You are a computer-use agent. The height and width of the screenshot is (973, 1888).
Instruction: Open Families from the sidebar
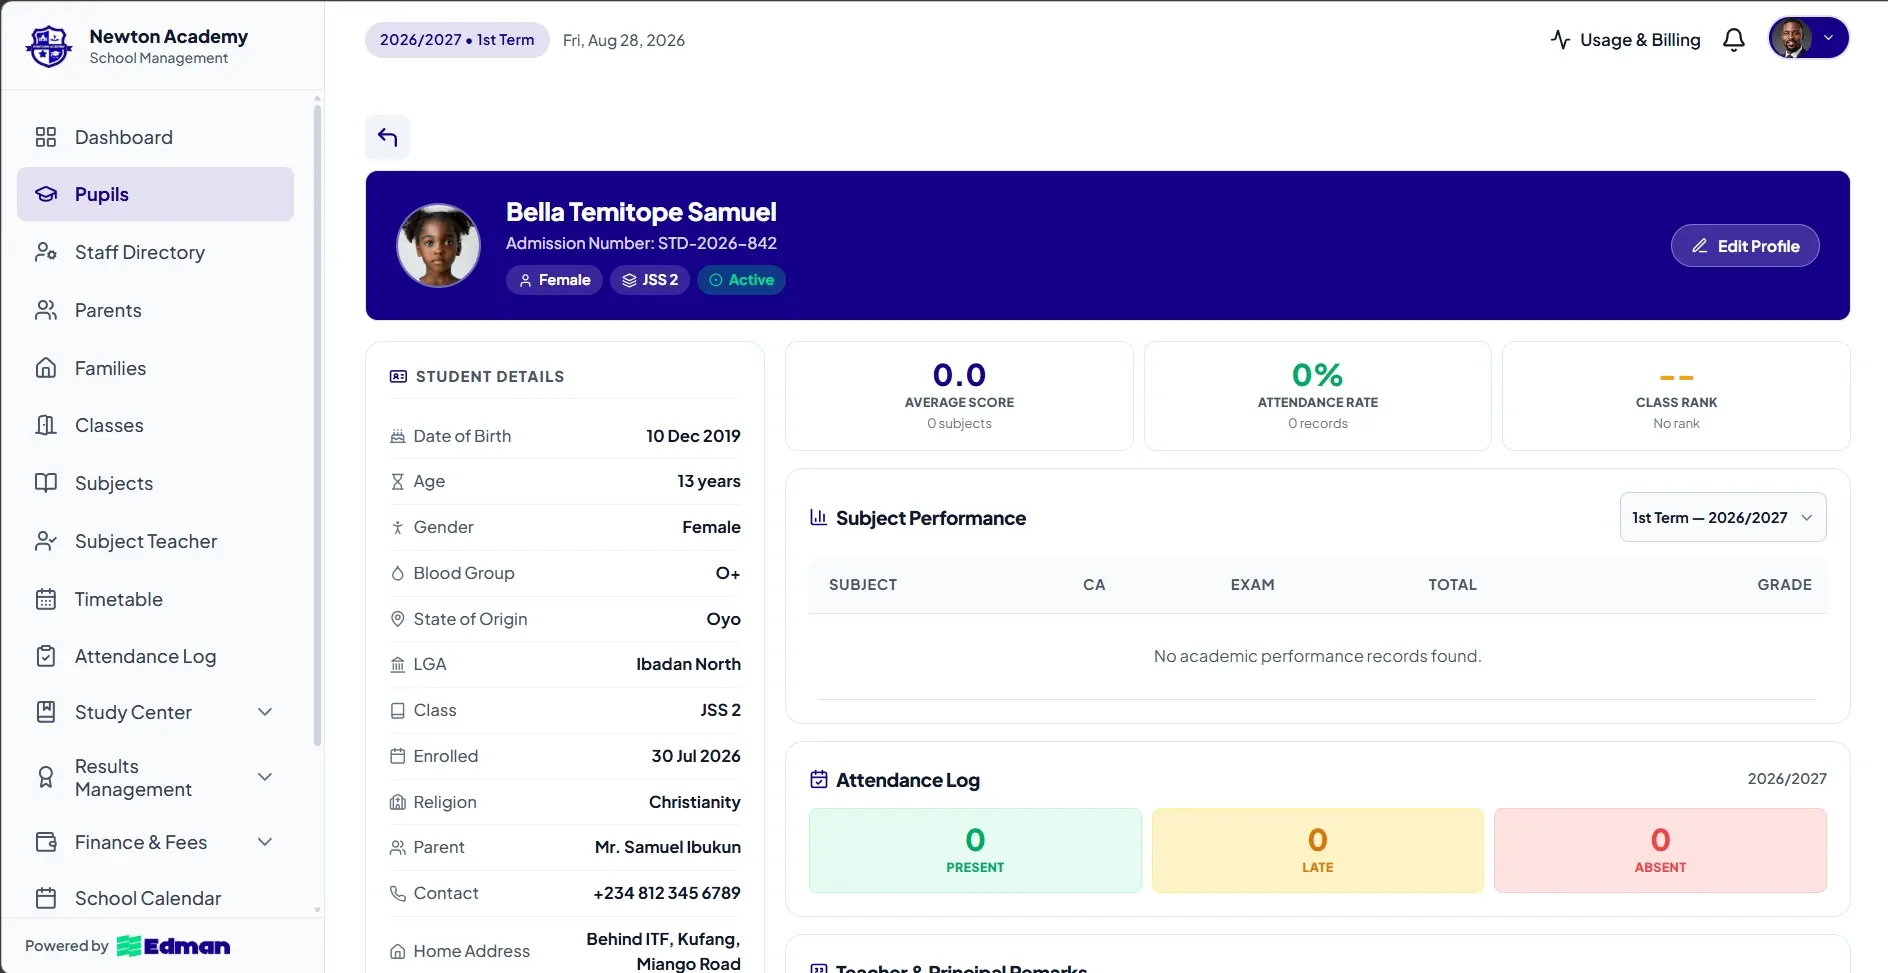click(155, 368)
